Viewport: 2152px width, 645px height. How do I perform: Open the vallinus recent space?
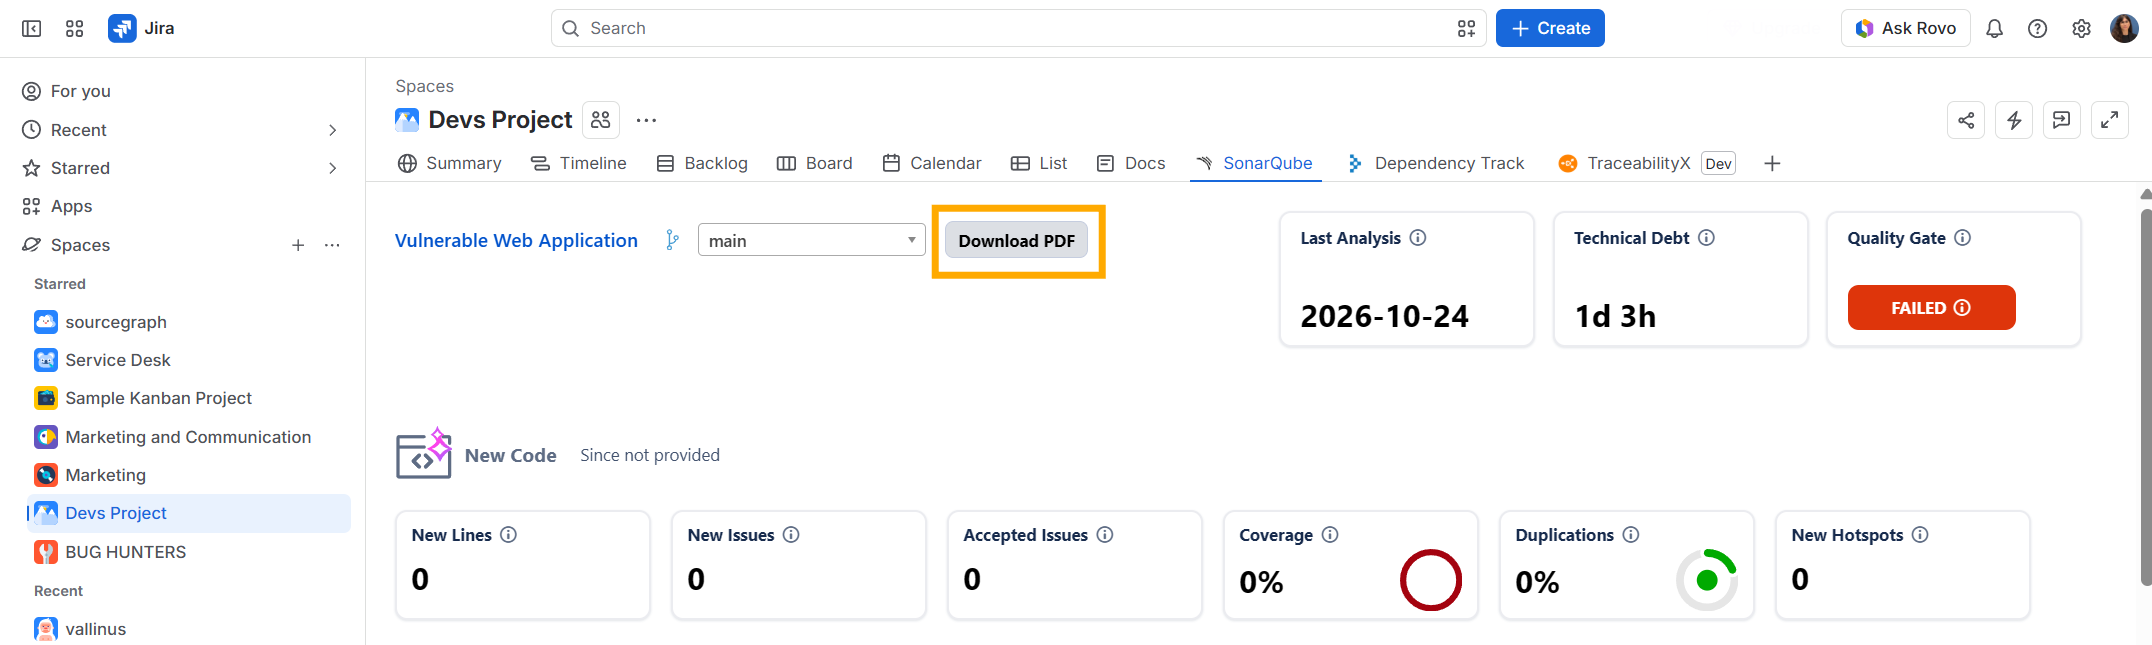190,629
